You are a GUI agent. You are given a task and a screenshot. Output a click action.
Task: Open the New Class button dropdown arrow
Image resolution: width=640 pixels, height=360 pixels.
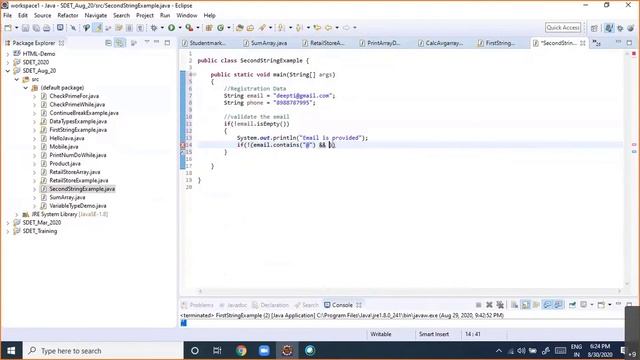(x=229, y=28)
